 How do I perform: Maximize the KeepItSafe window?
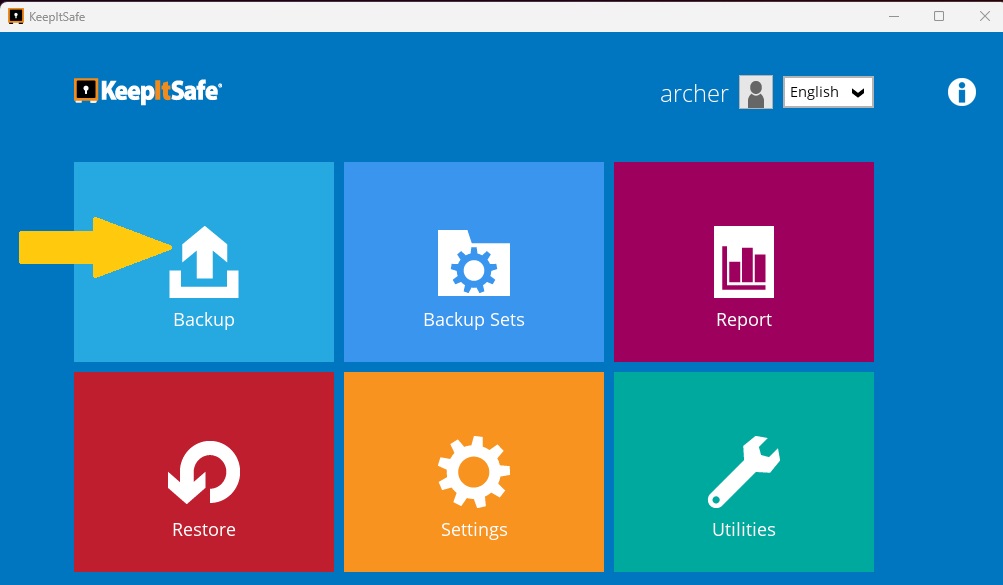939,16
